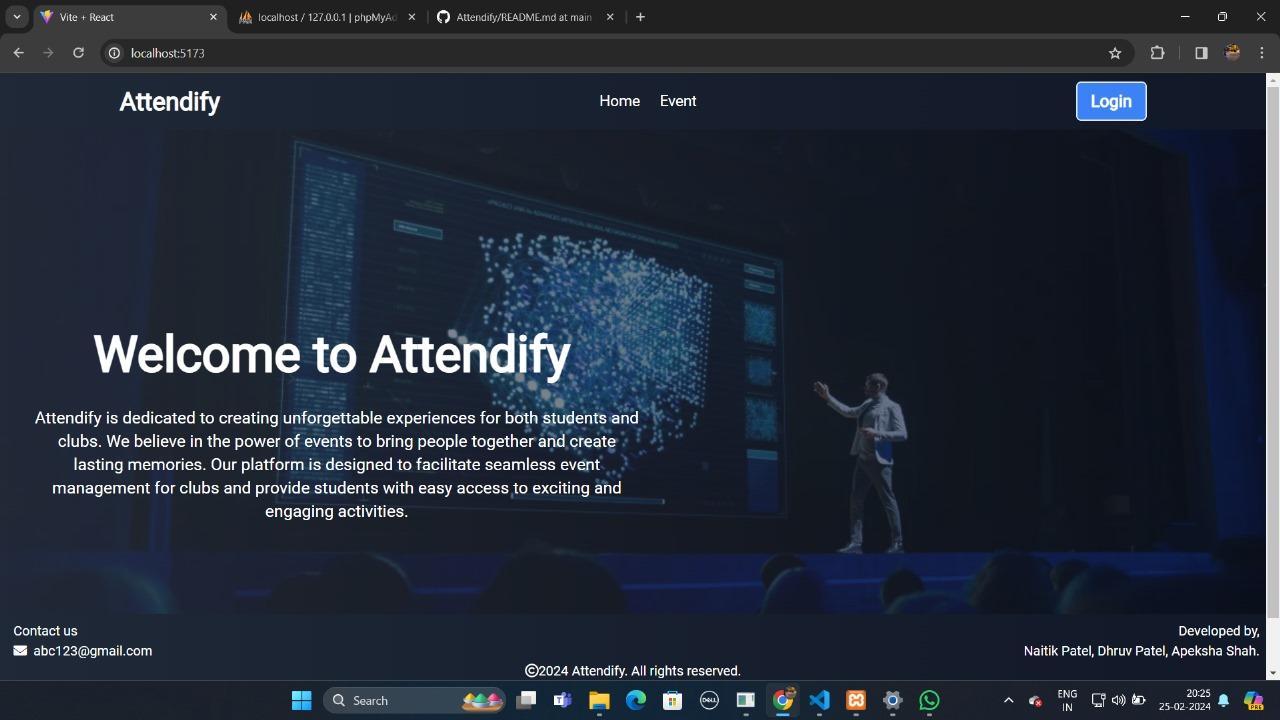Bookmark this page with the star
Image resolution: width=1280 pixels, height=720 pixels.
tap(1115, 53)
